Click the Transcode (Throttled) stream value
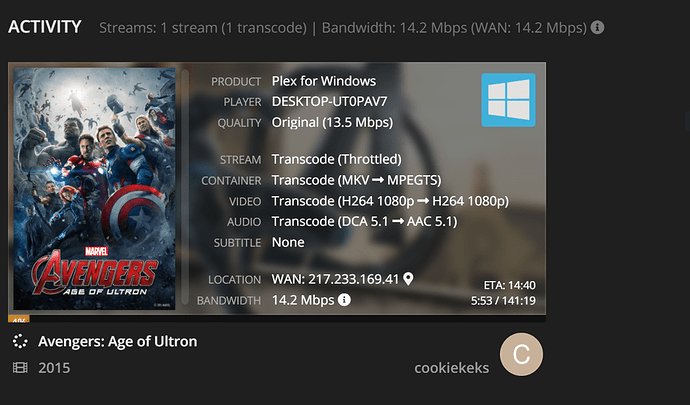The width and height of the screenshot is (690, 405). (336, 160)
